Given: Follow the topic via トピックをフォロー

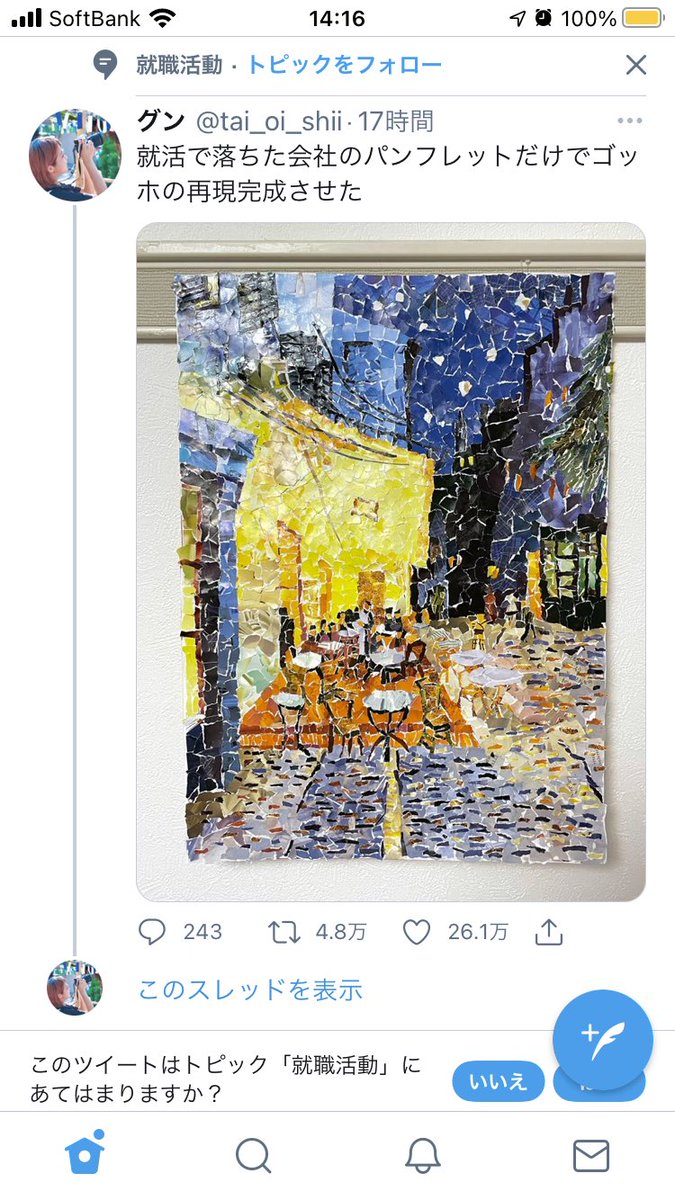Looking at the screenshot, I should click(x=344, y=66).
